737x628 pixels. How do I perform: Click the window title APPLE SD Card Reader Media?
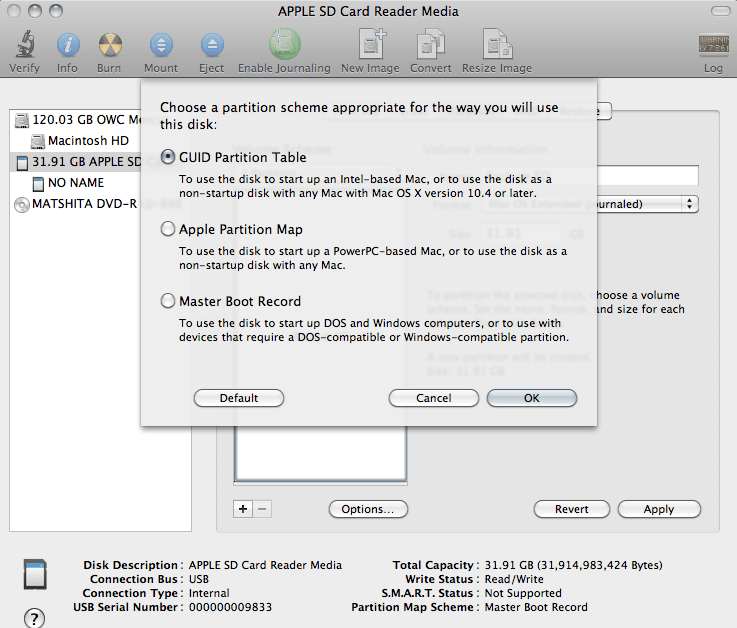coord(368,11)
